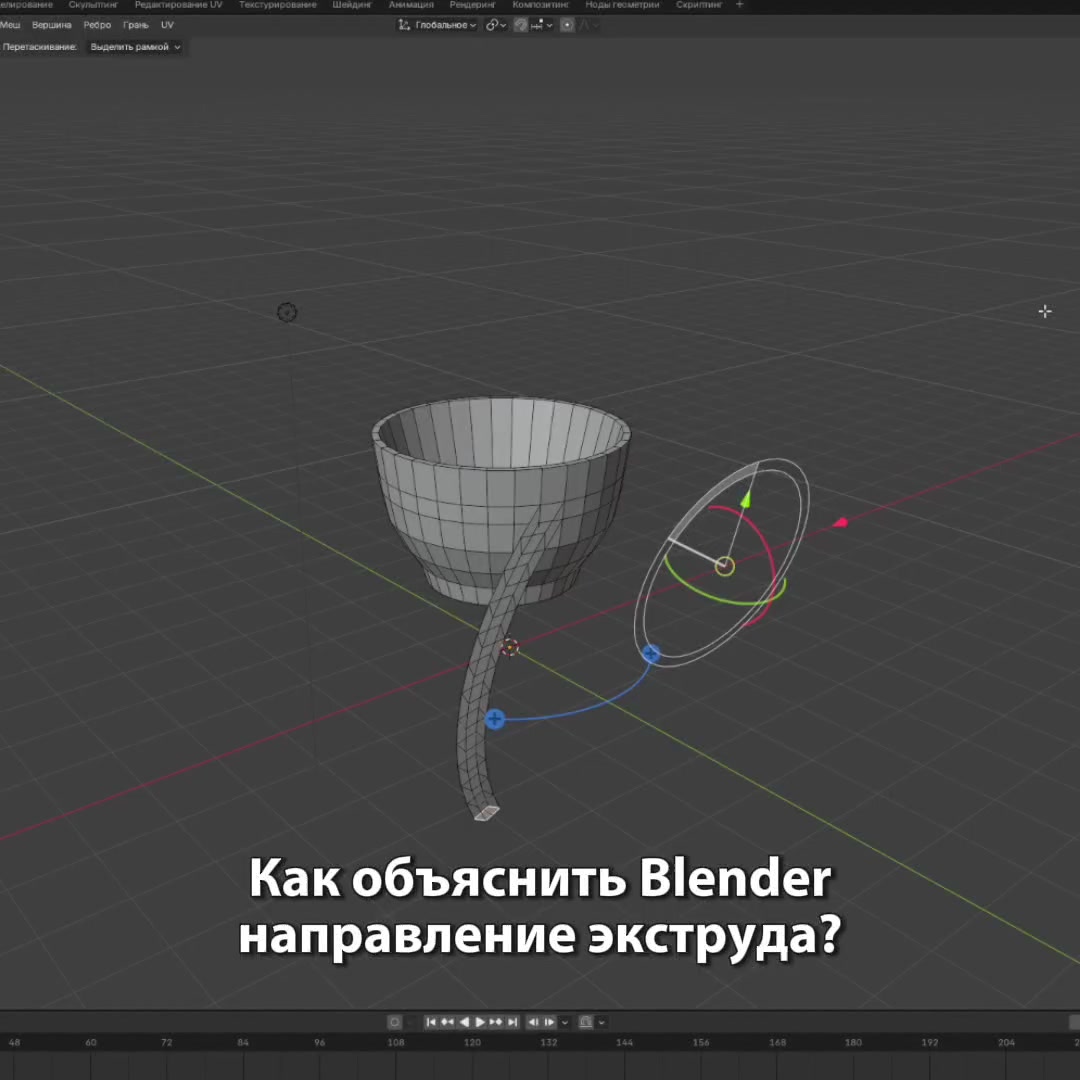Click the blue plus handle on spin gizmo ring
The image size is (1080, 1080).
pos(651,653)
